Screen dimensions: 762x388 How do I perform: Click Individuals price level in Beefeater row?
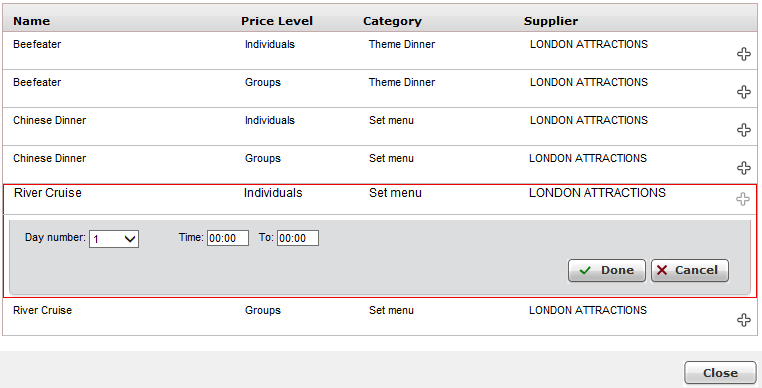270,44
